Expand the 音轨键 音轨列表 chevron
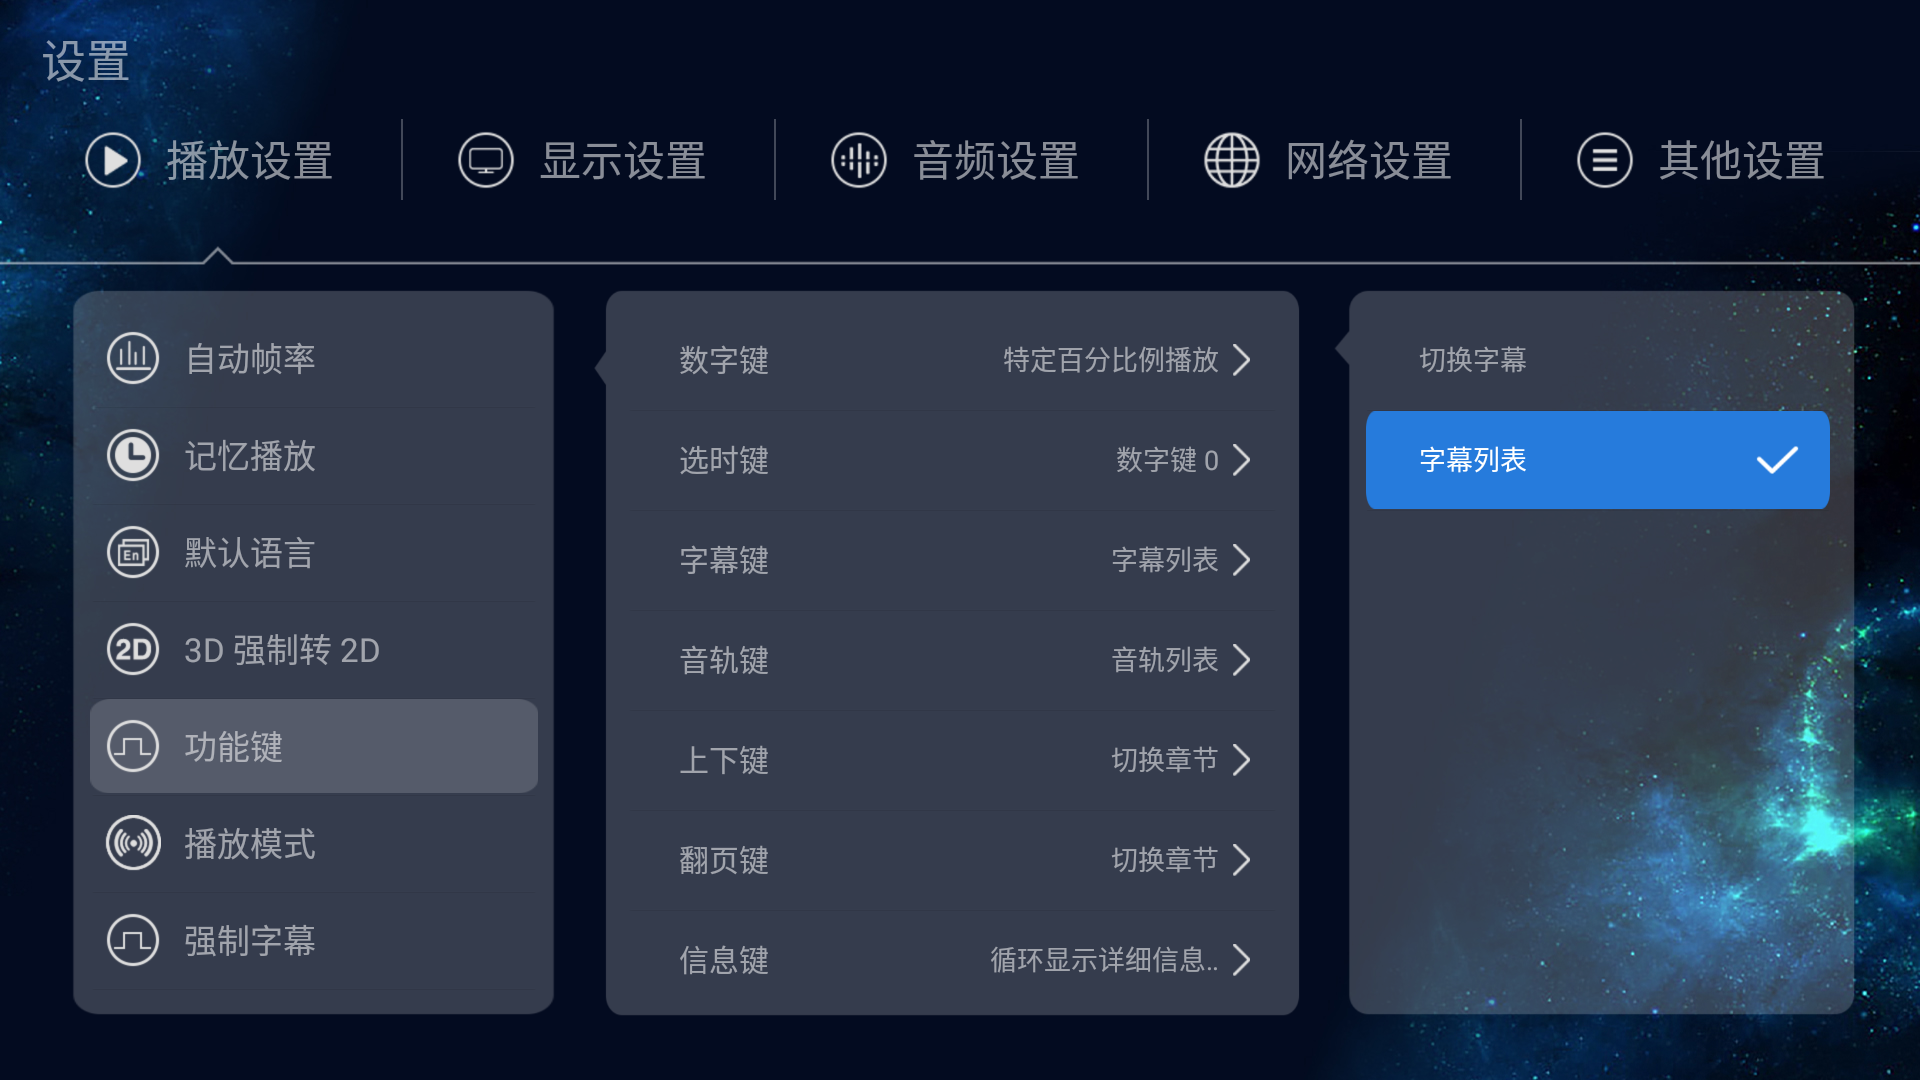Image resolution: width=1920 pixels, height=1080 pixels. pyautogui.click(x=1242, y=660)
